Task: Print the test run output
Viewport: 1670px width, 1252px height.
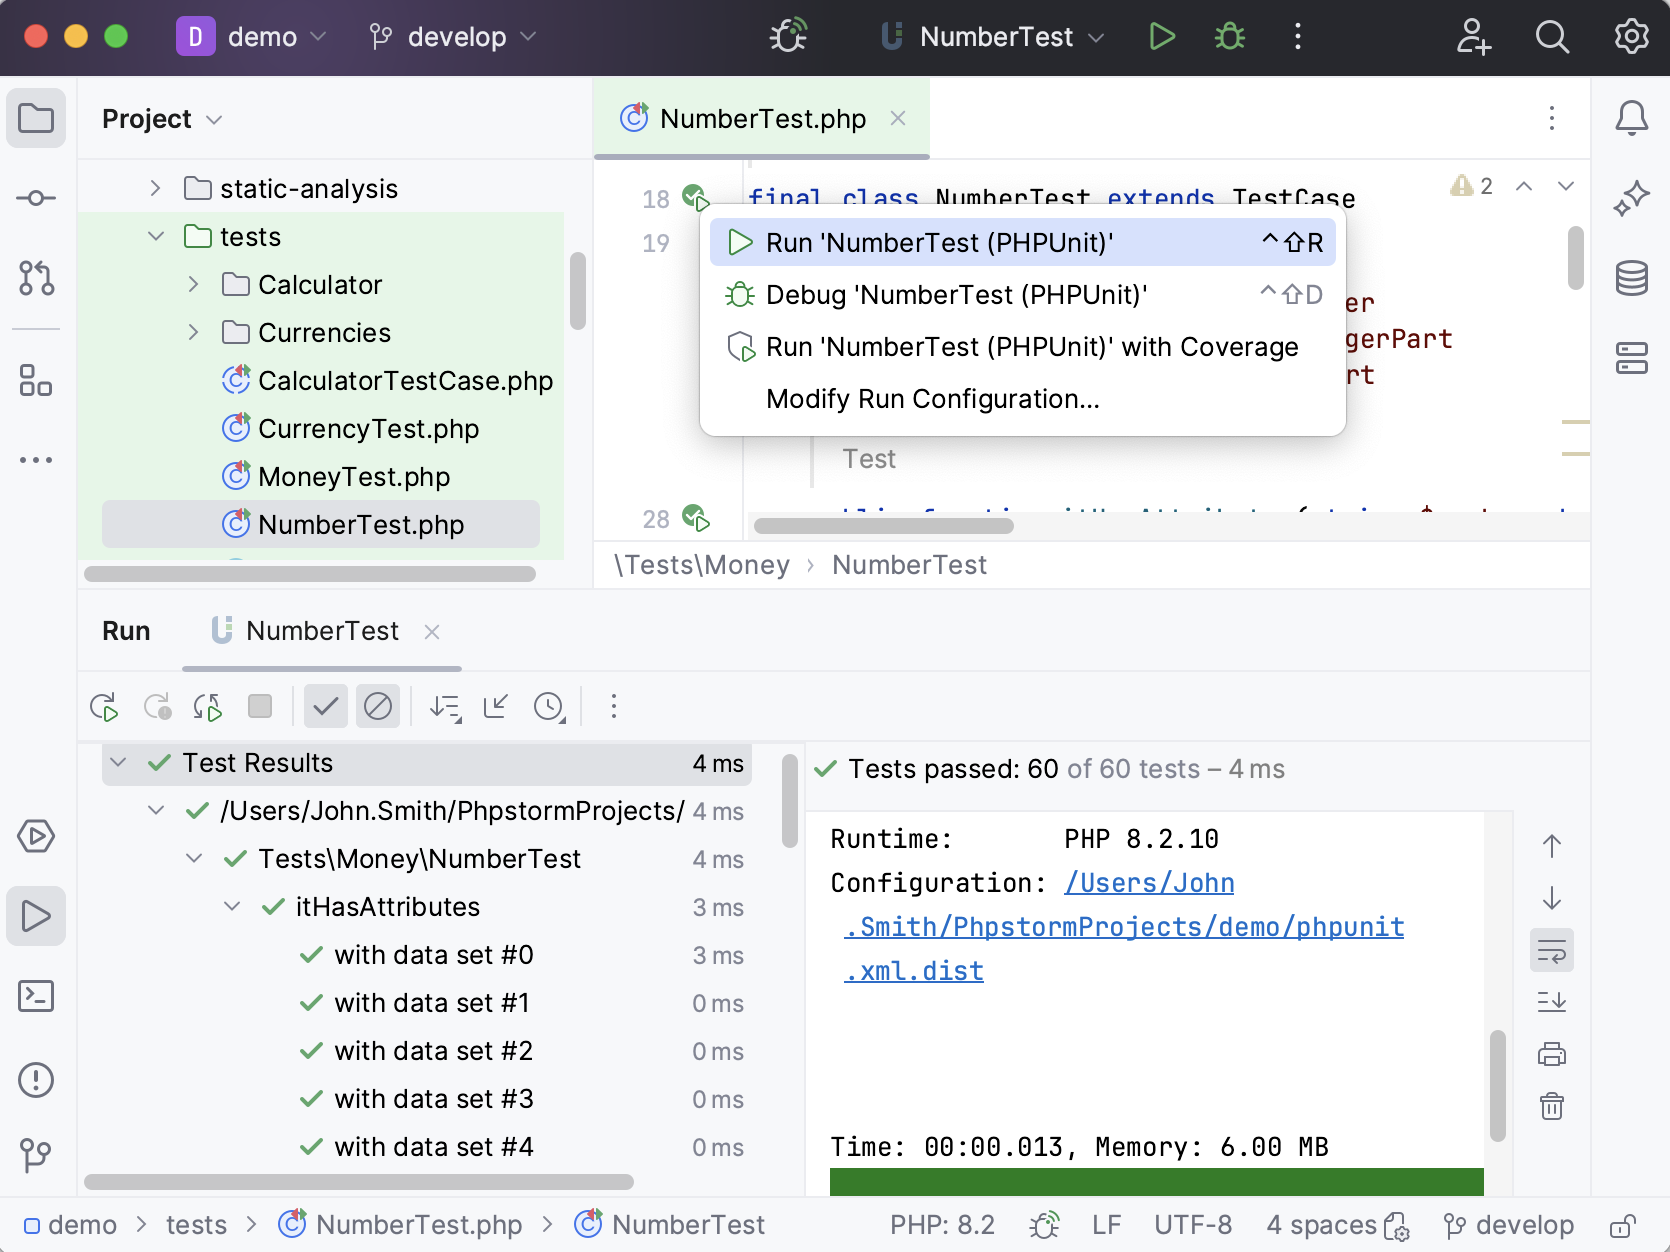Action: click(x=1552, y=1053)
